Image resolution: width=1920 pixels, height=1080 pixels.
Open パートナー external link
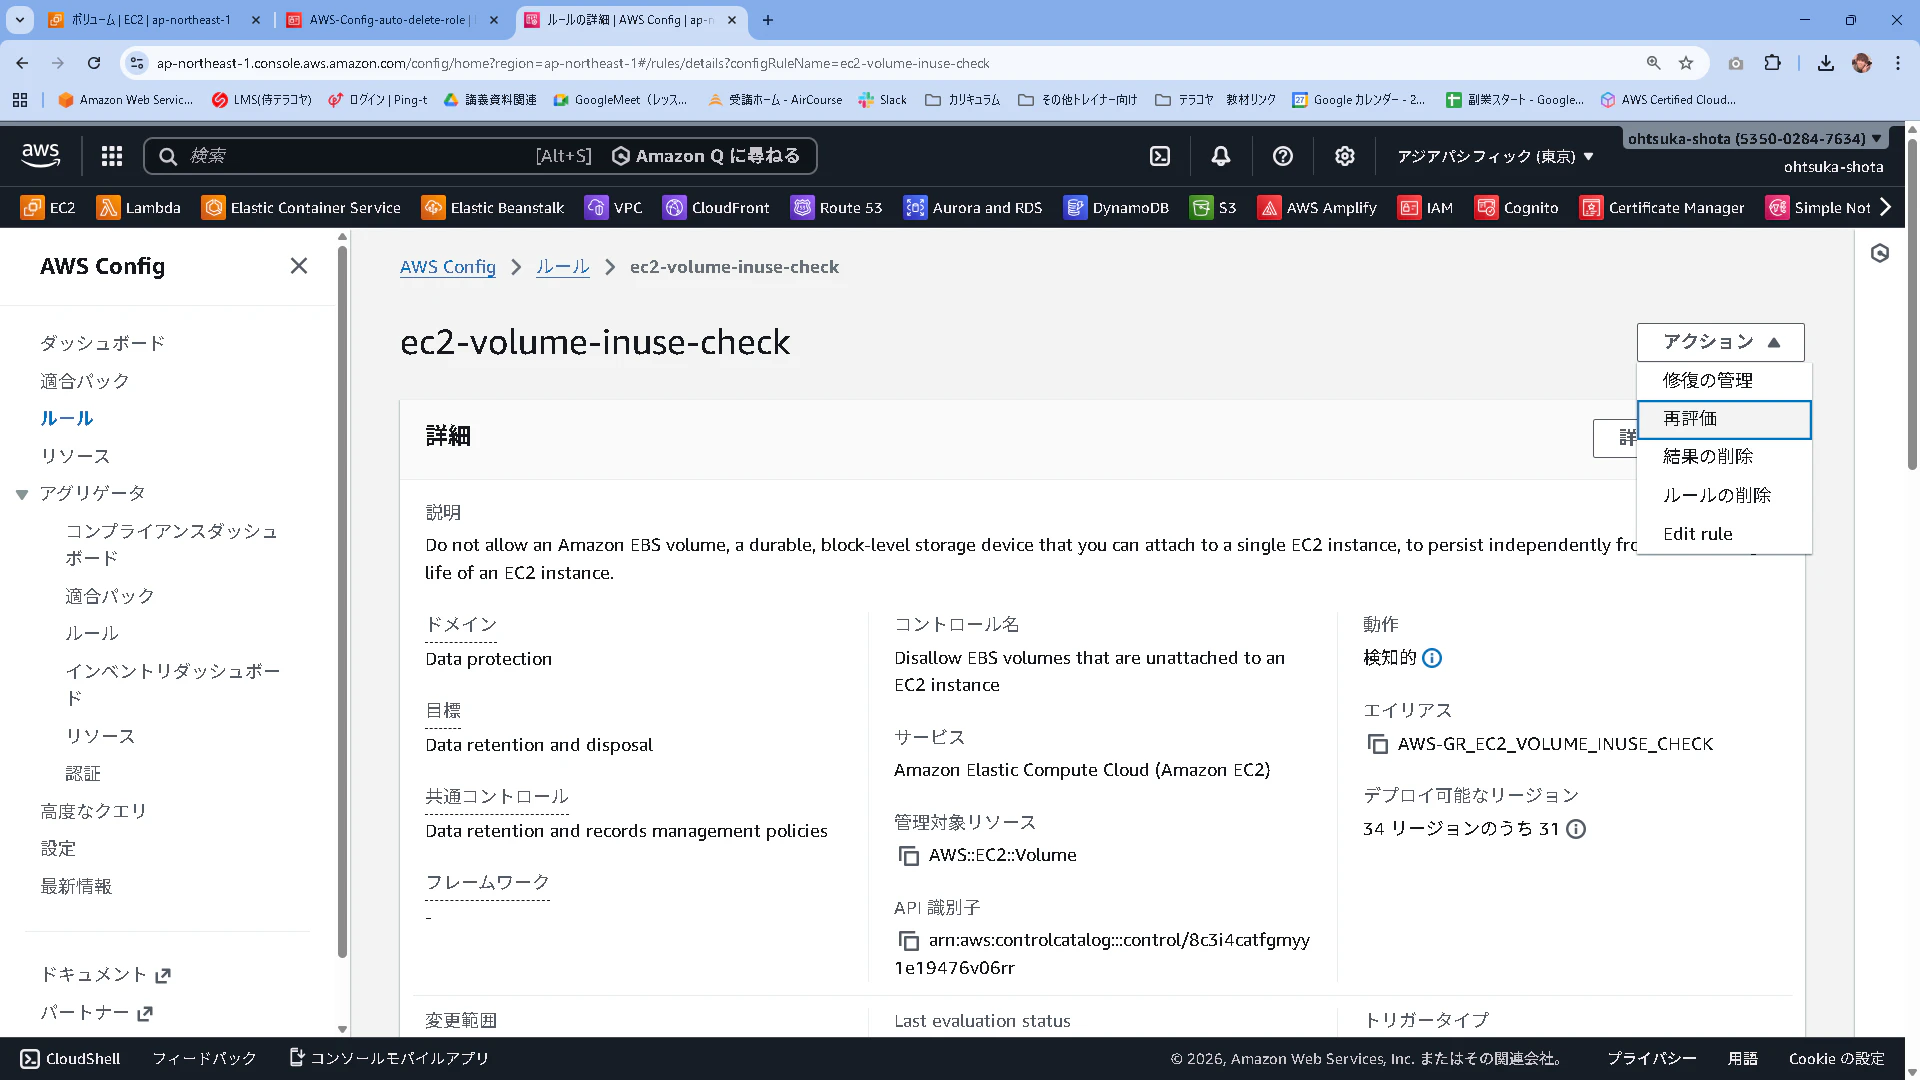[x=97, y=1013]
